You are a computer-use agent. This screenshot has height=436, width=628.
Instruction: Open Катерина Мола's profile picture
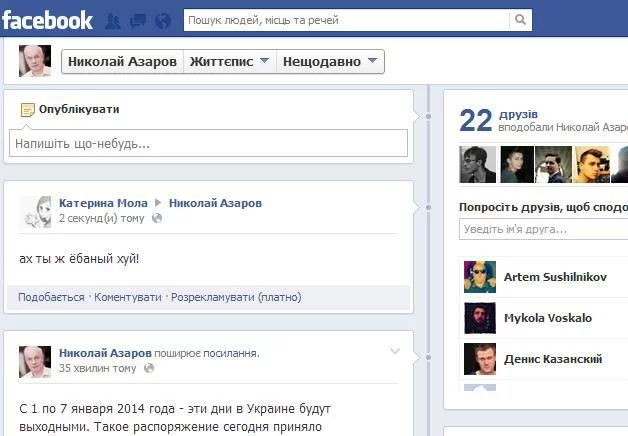click(x=35, y=212)
